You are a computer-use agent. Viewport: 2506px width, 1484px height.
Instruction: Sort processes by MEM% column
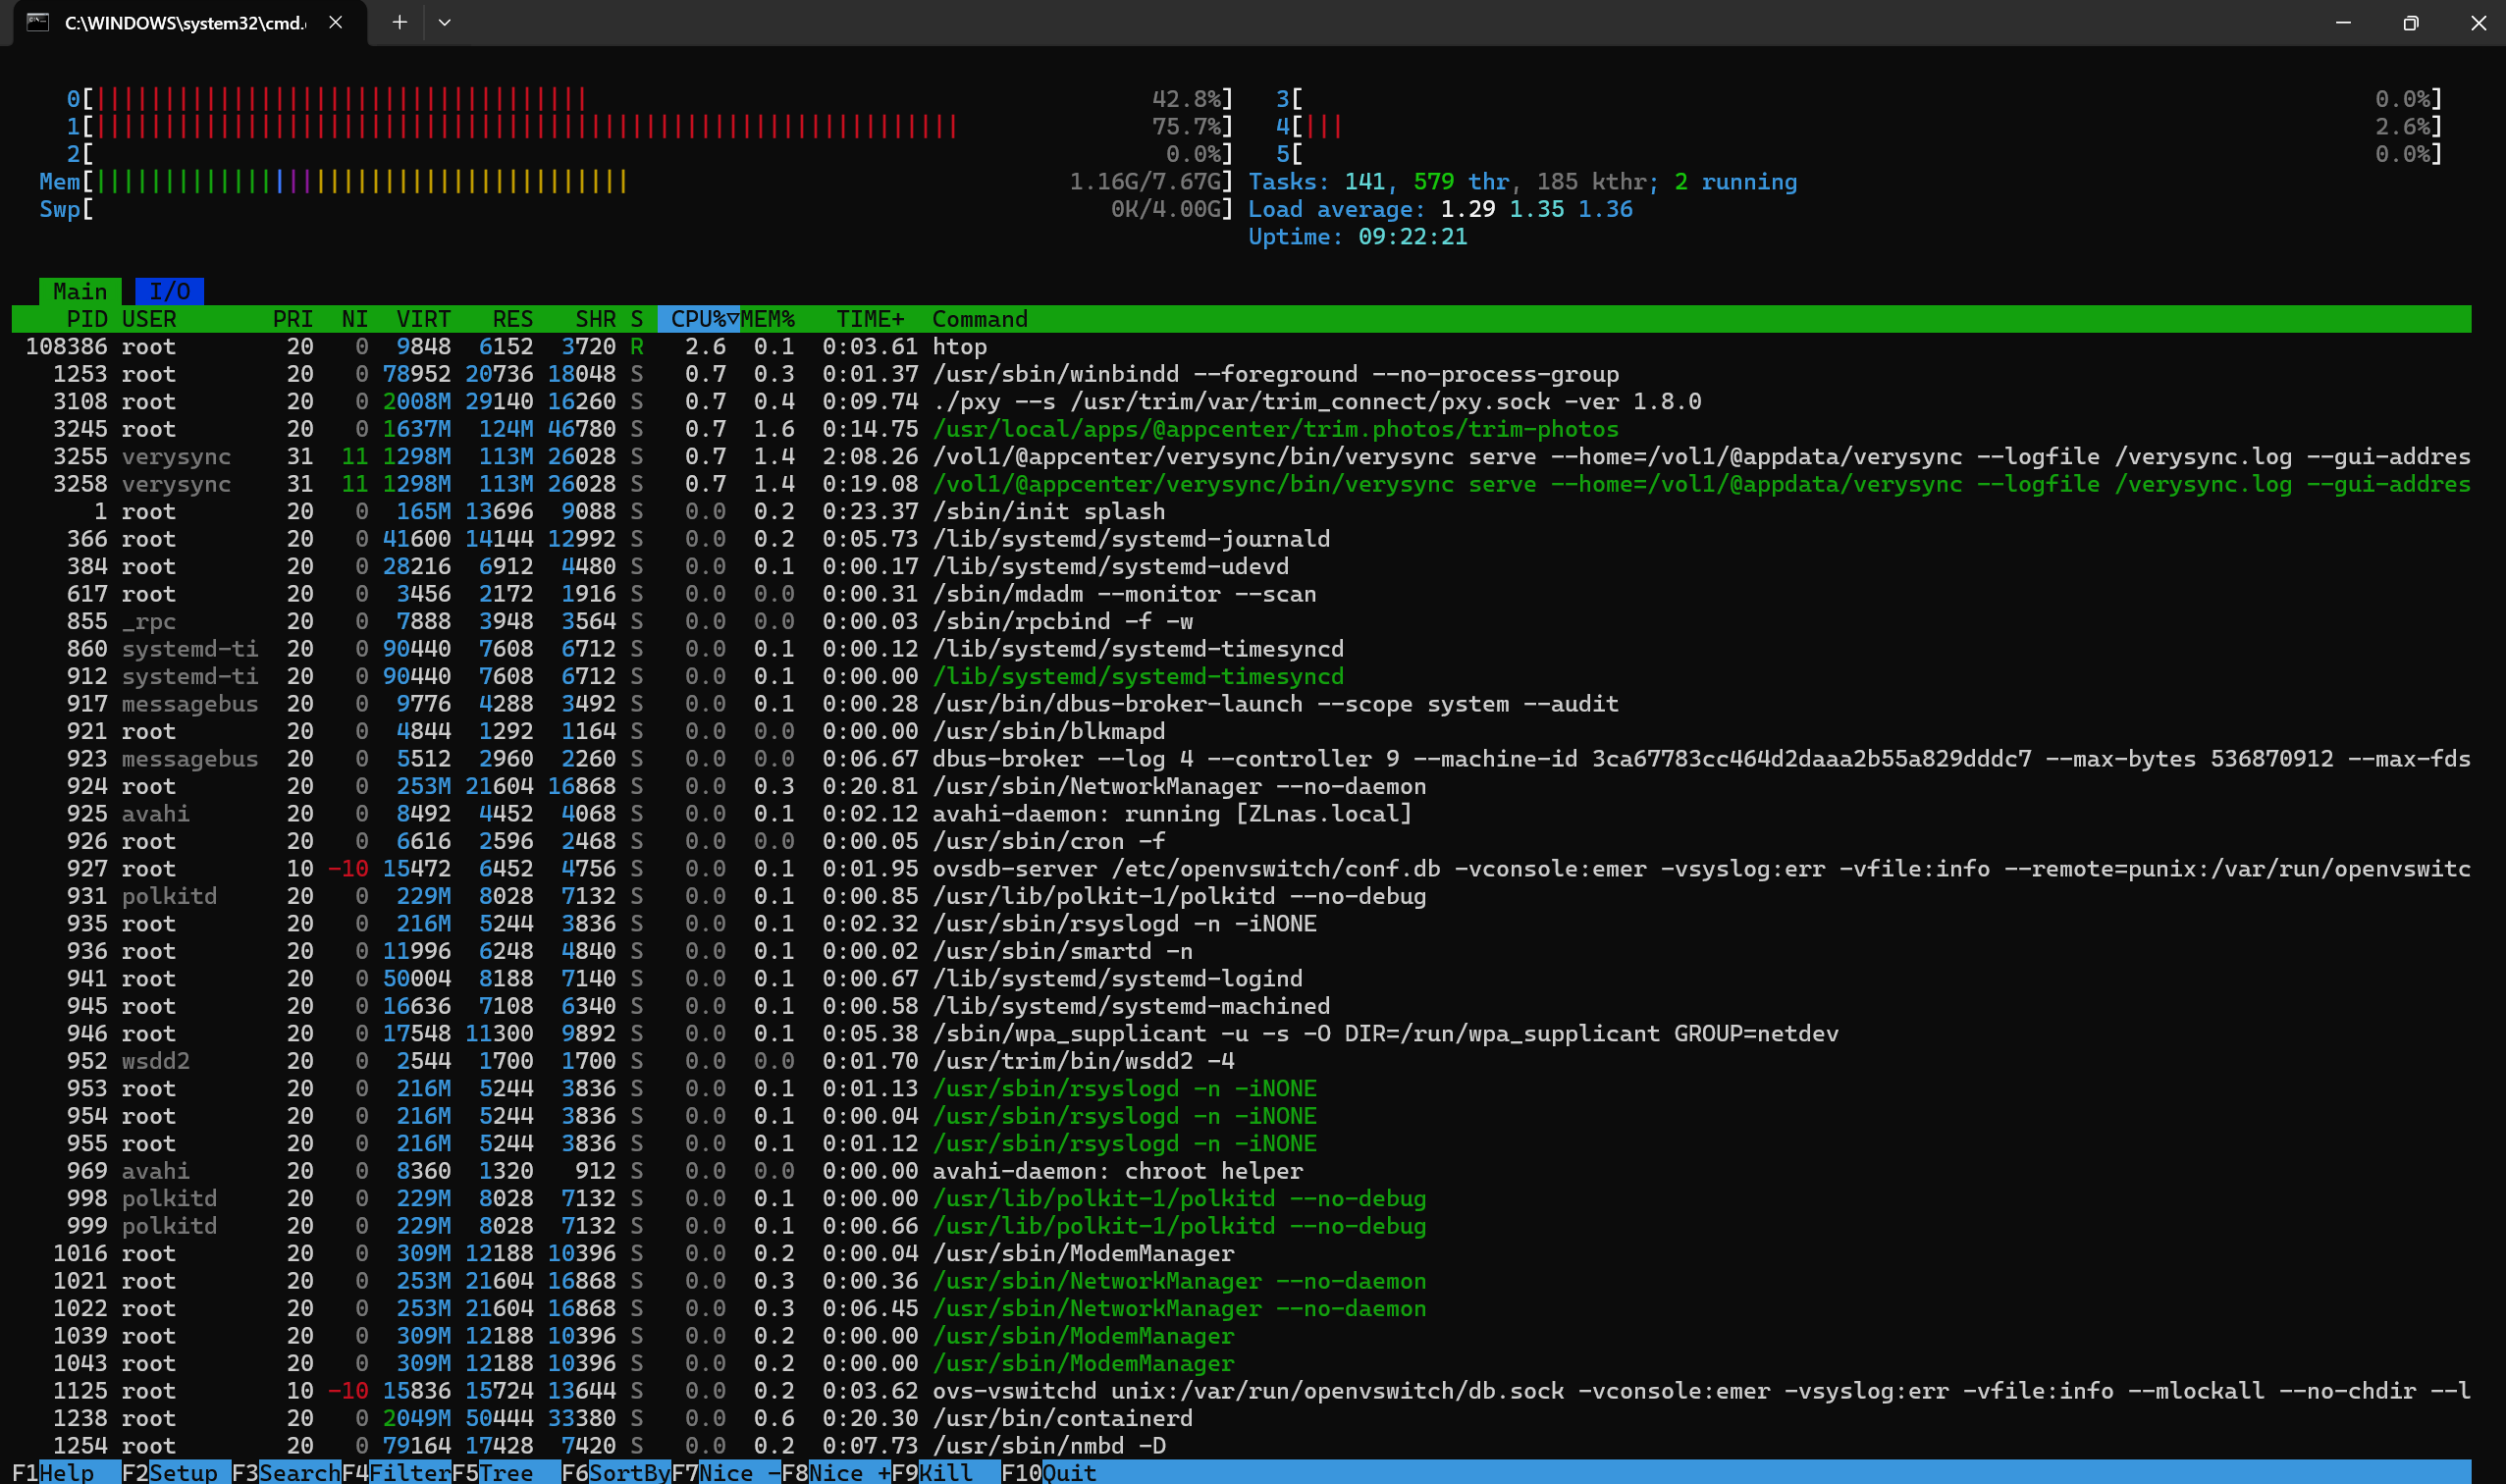tap(768, 319)
